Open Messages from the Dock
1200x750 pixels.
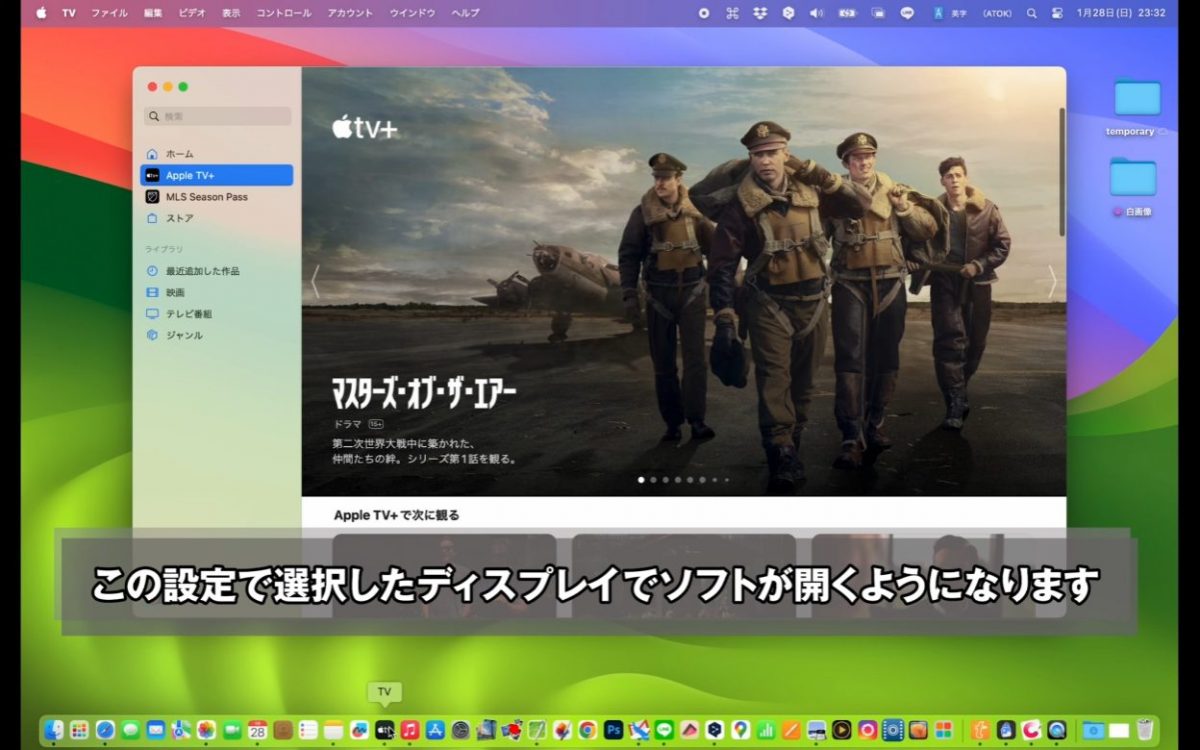[x=130, y=730]
